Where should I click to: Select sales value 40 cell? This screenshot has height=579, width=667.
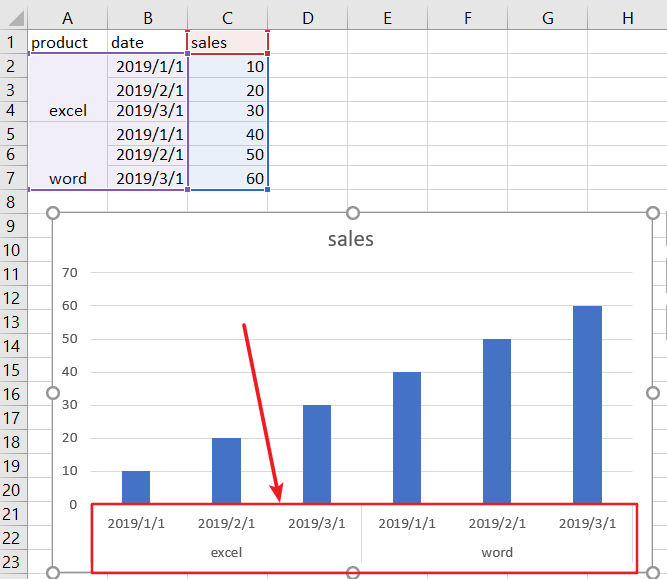[227, 134]
